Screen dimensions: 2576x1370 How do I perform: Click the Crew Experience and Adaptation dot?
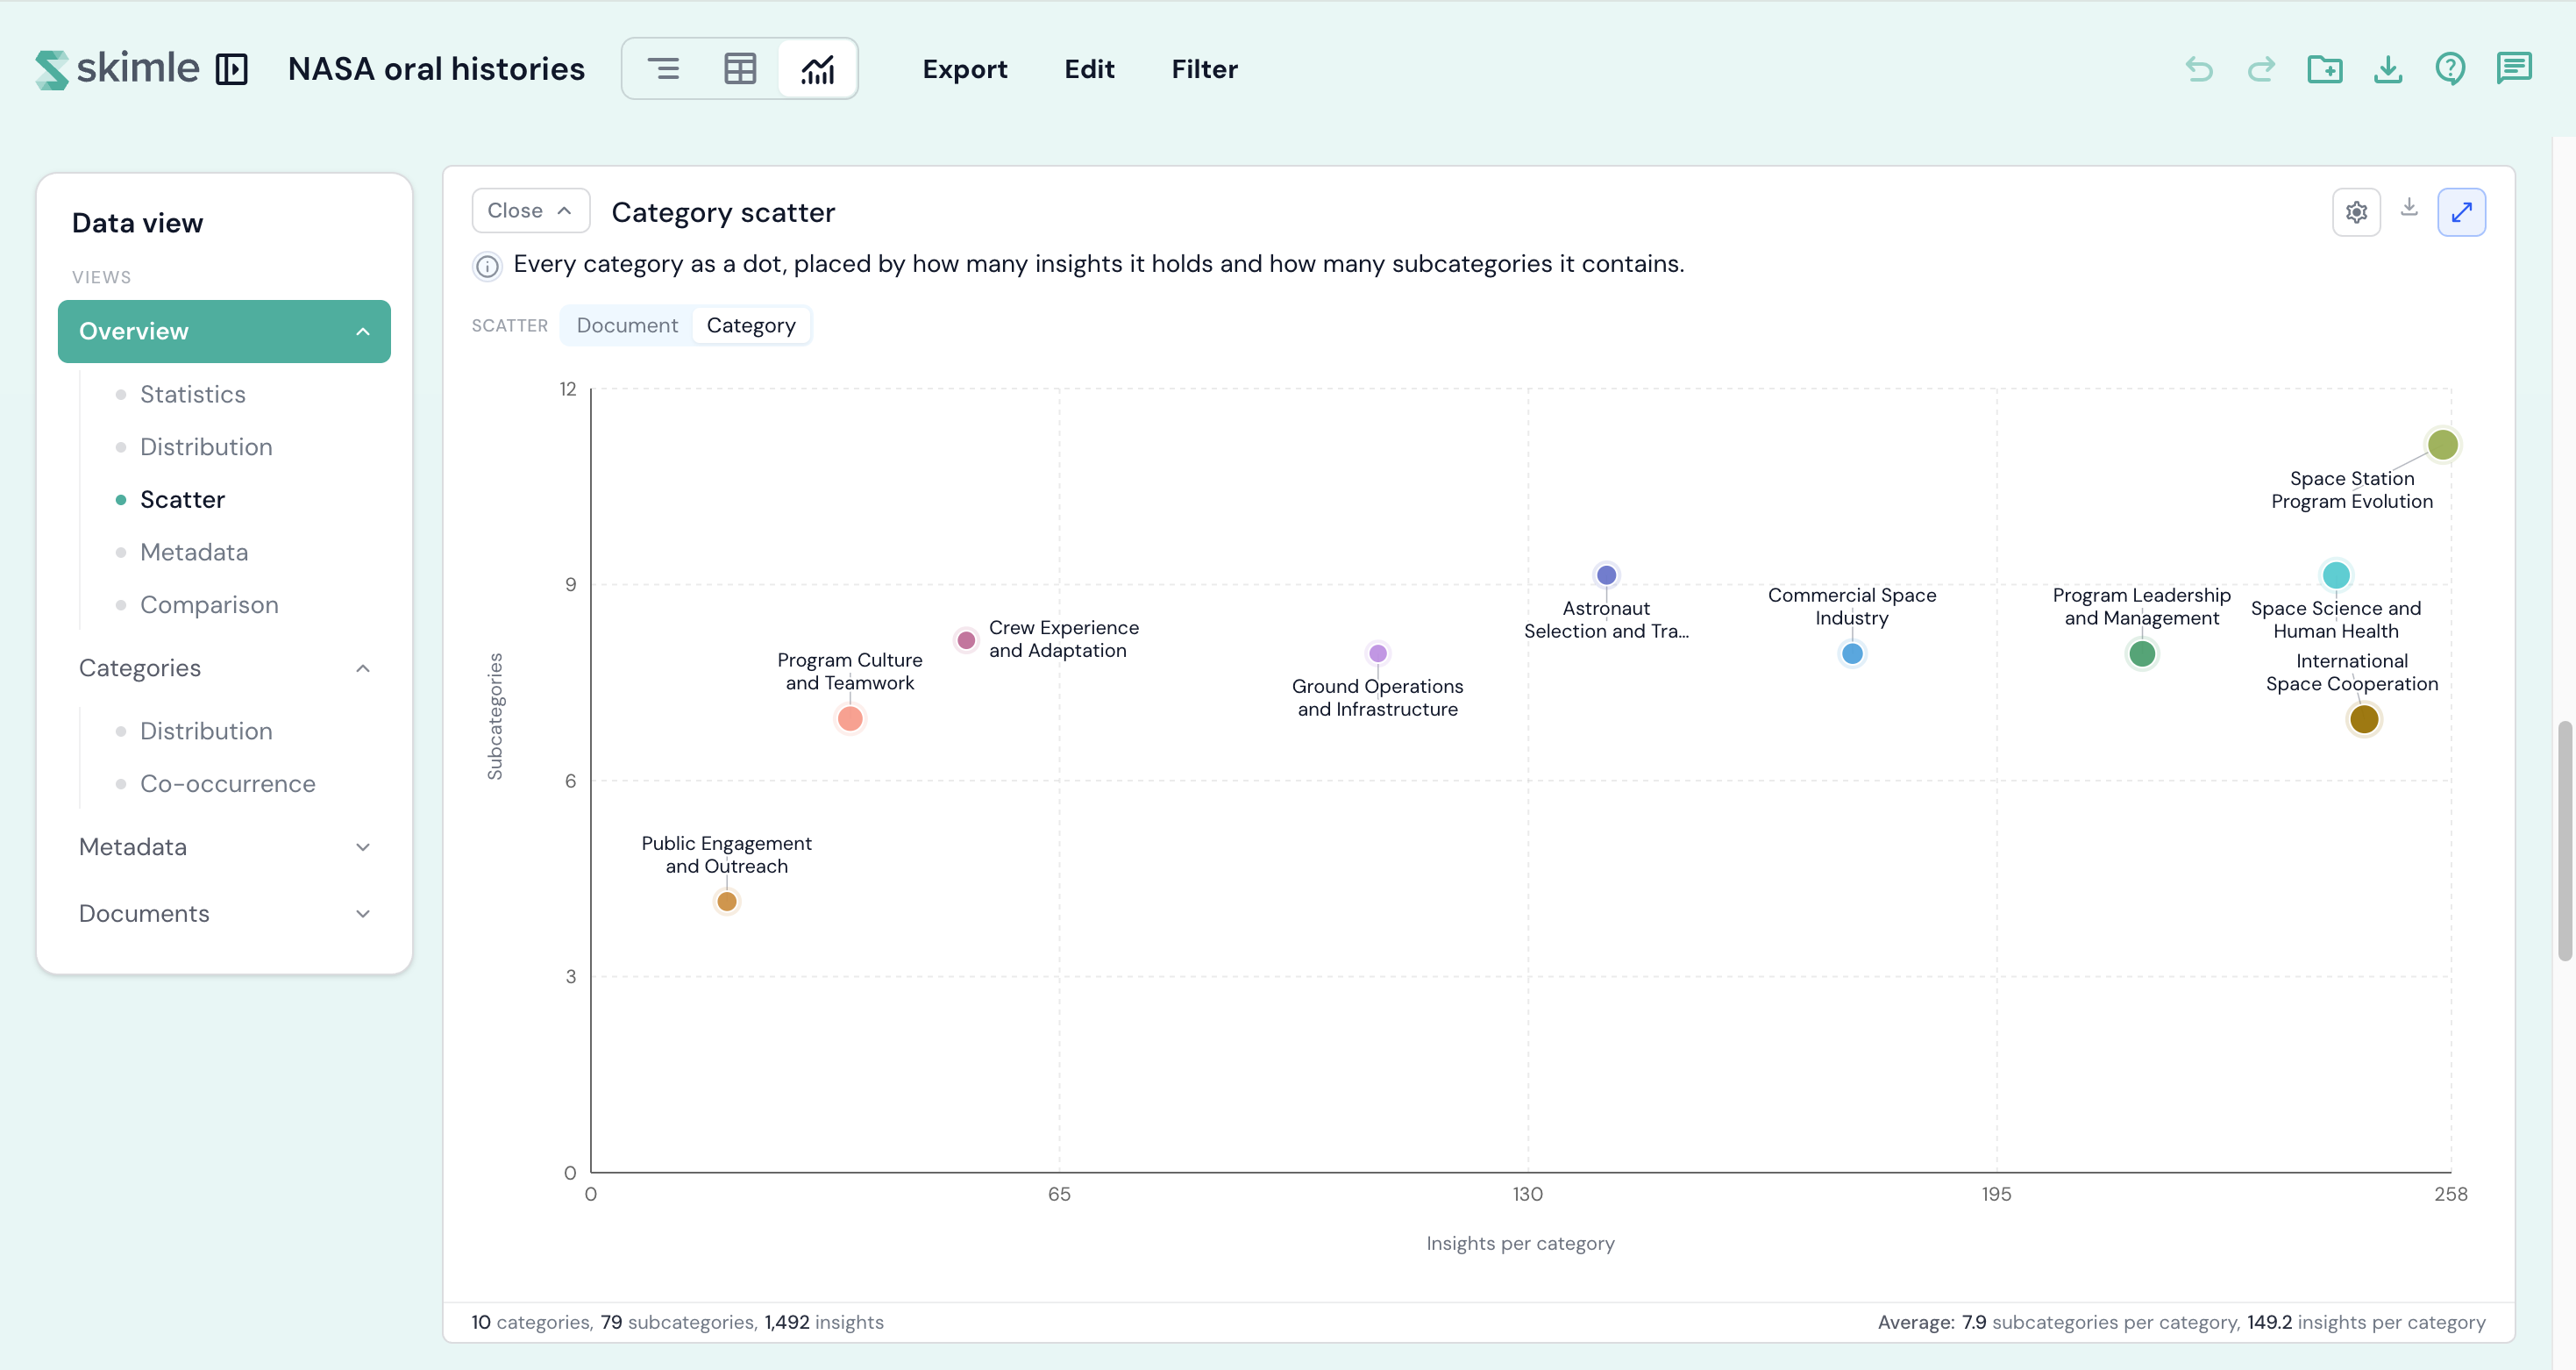[x=966, y=640]
